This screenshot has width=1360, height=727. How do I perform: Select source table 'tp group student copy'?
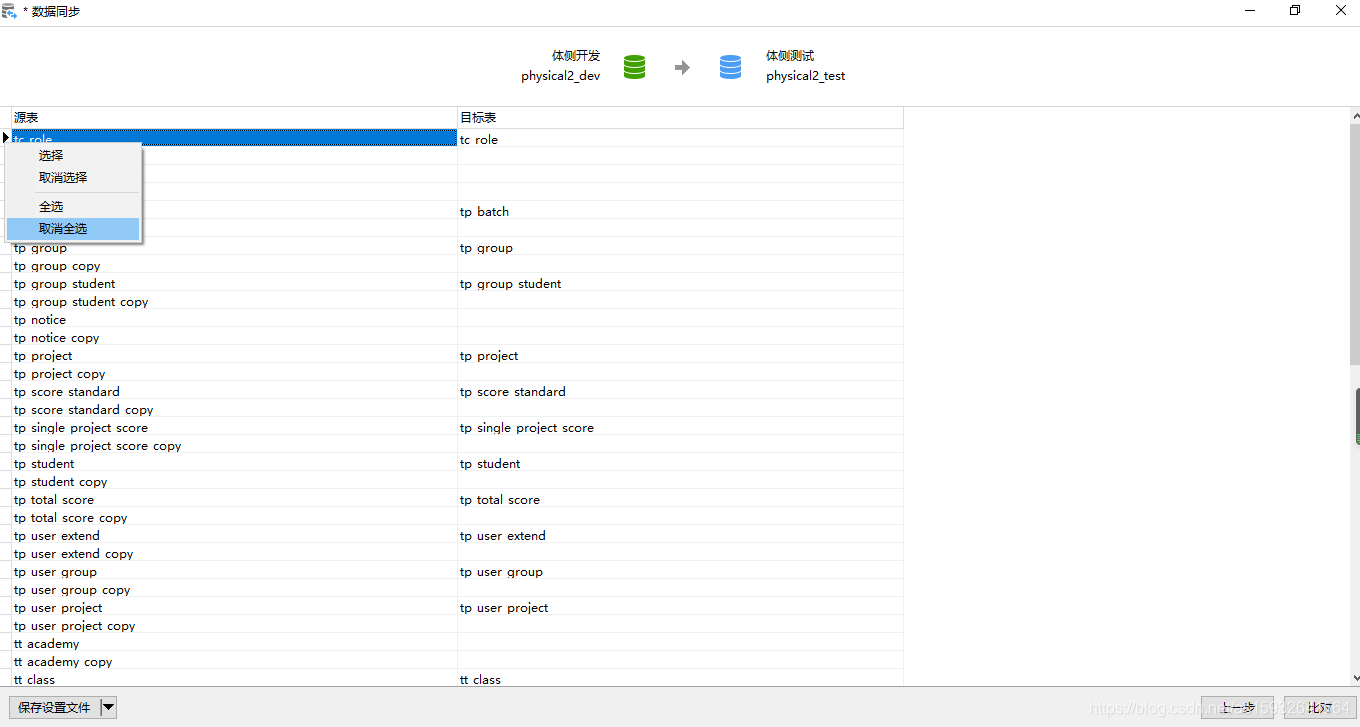(x=234, y=302)
